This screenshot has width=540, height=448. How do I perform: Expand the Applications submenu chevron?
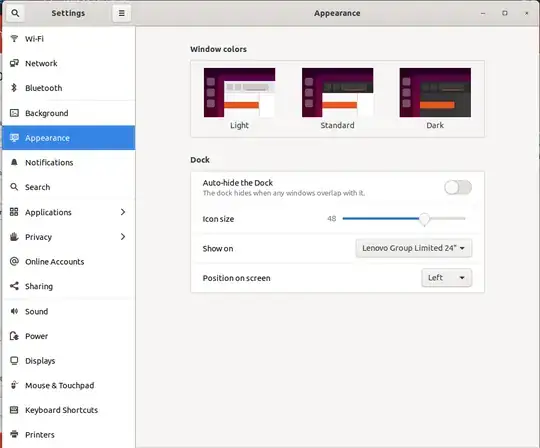(123, 212)
